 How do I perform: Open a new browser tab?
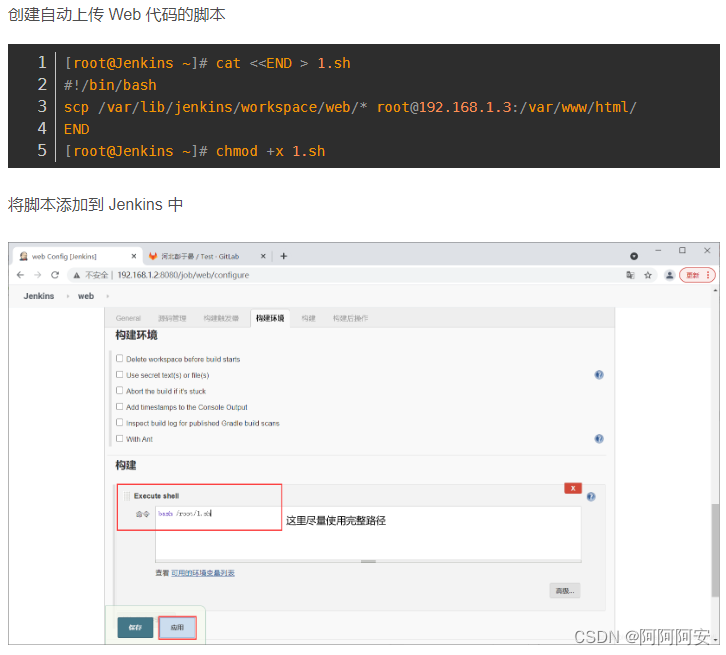[284, 256]
